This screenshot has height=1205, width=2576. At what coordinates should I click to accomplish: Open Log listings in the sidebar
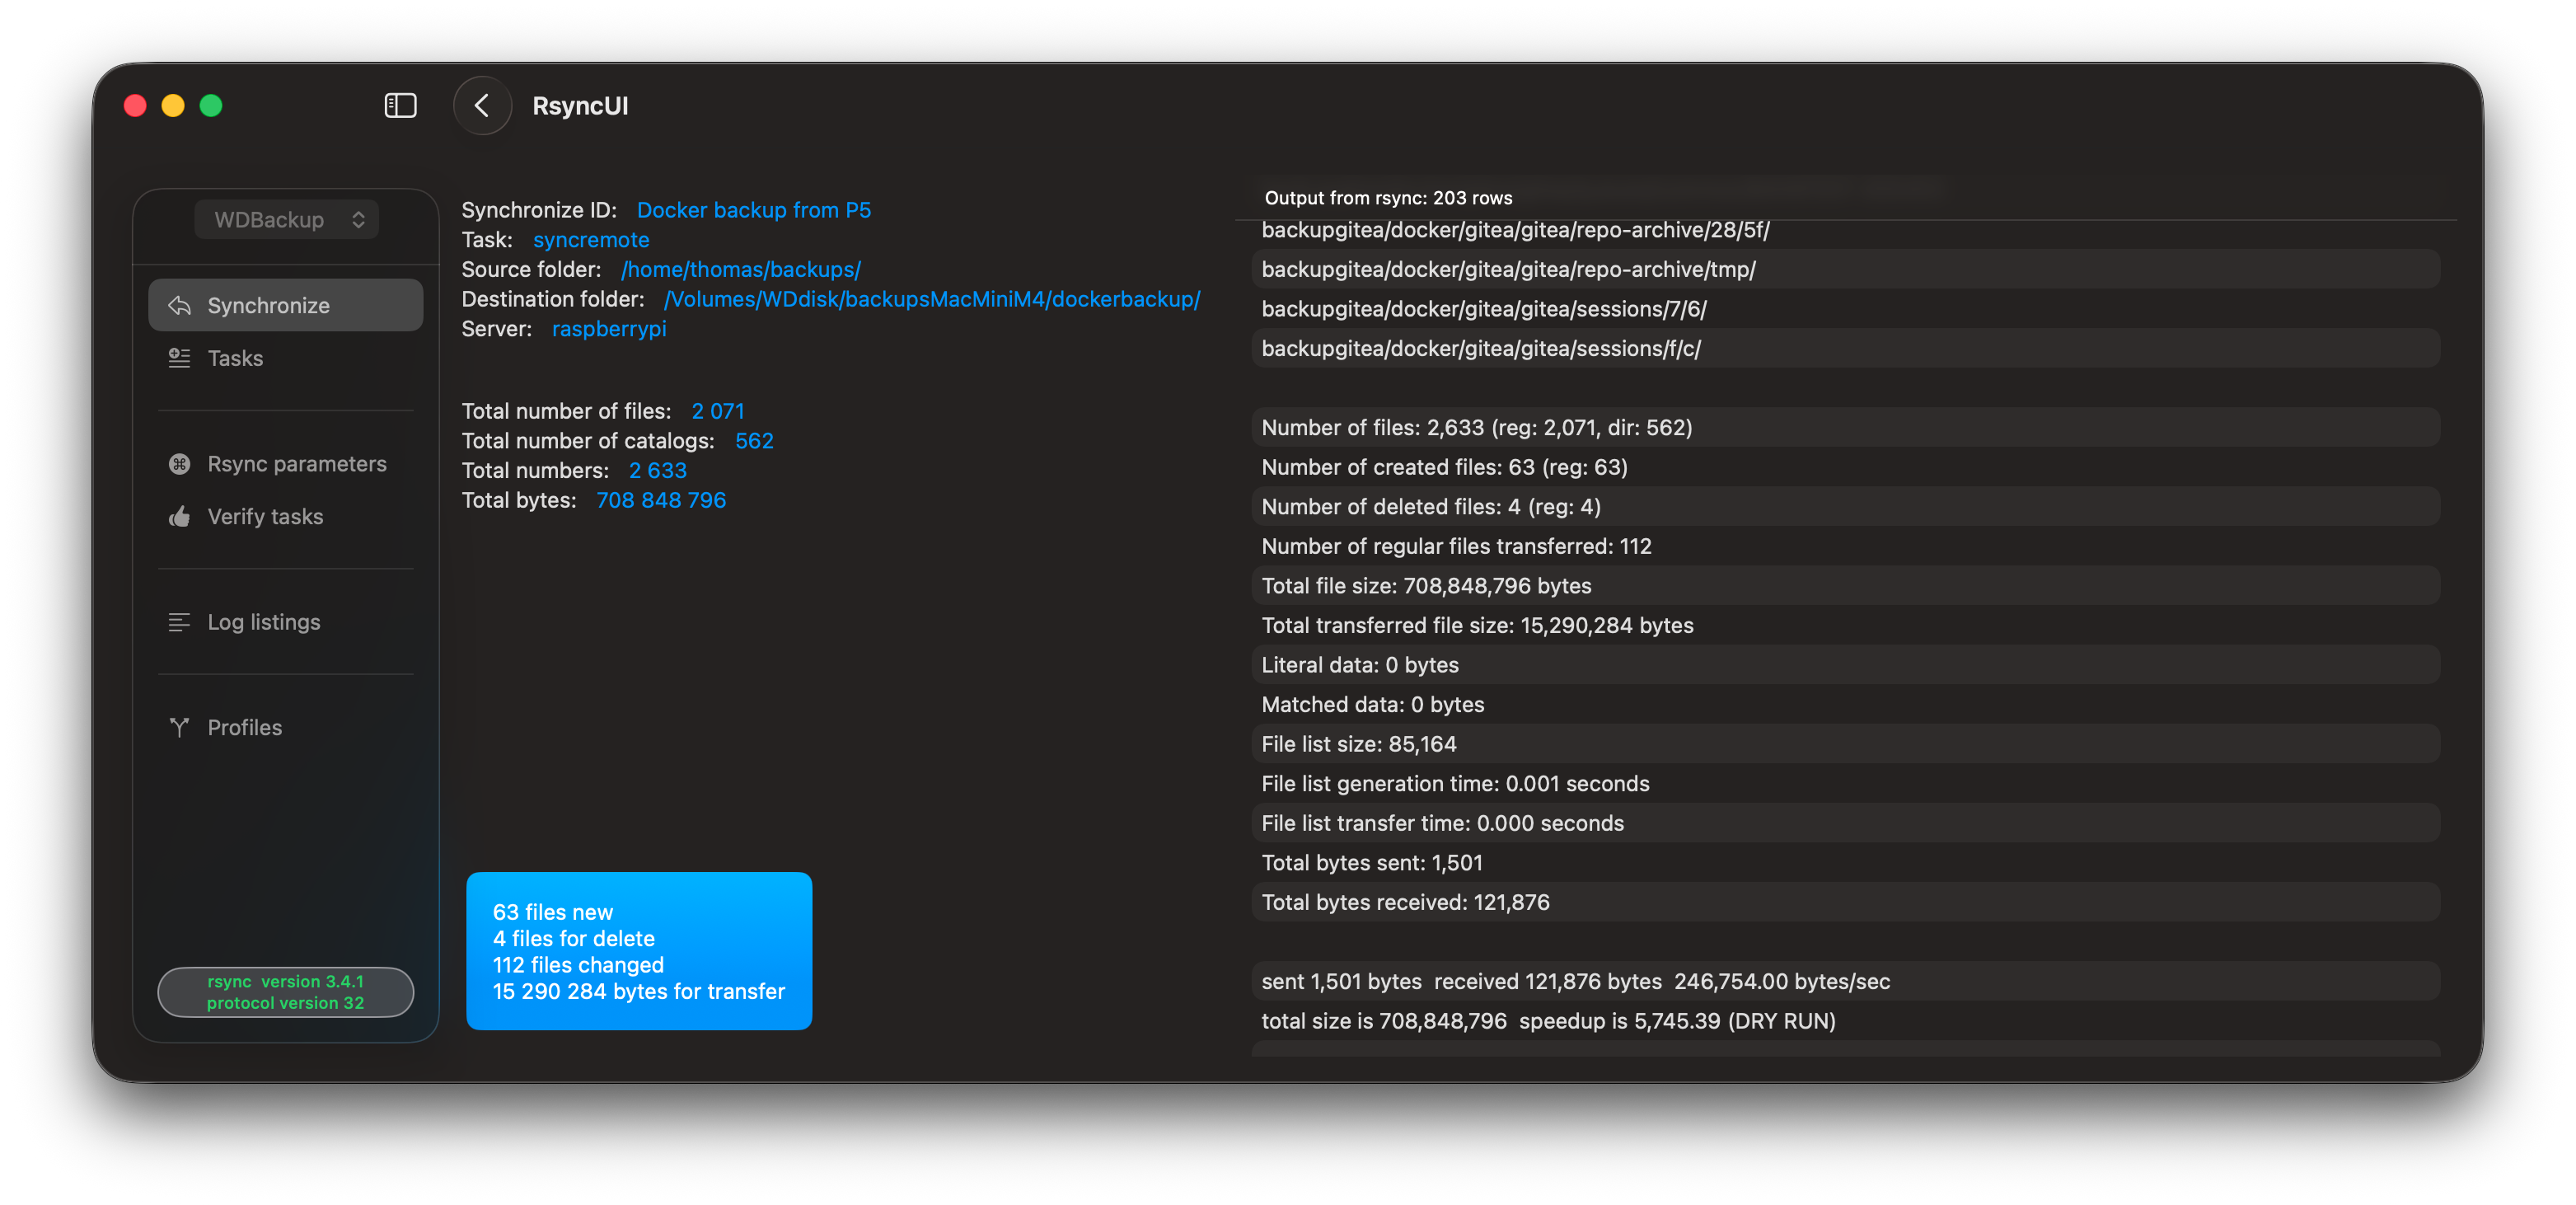286,622
